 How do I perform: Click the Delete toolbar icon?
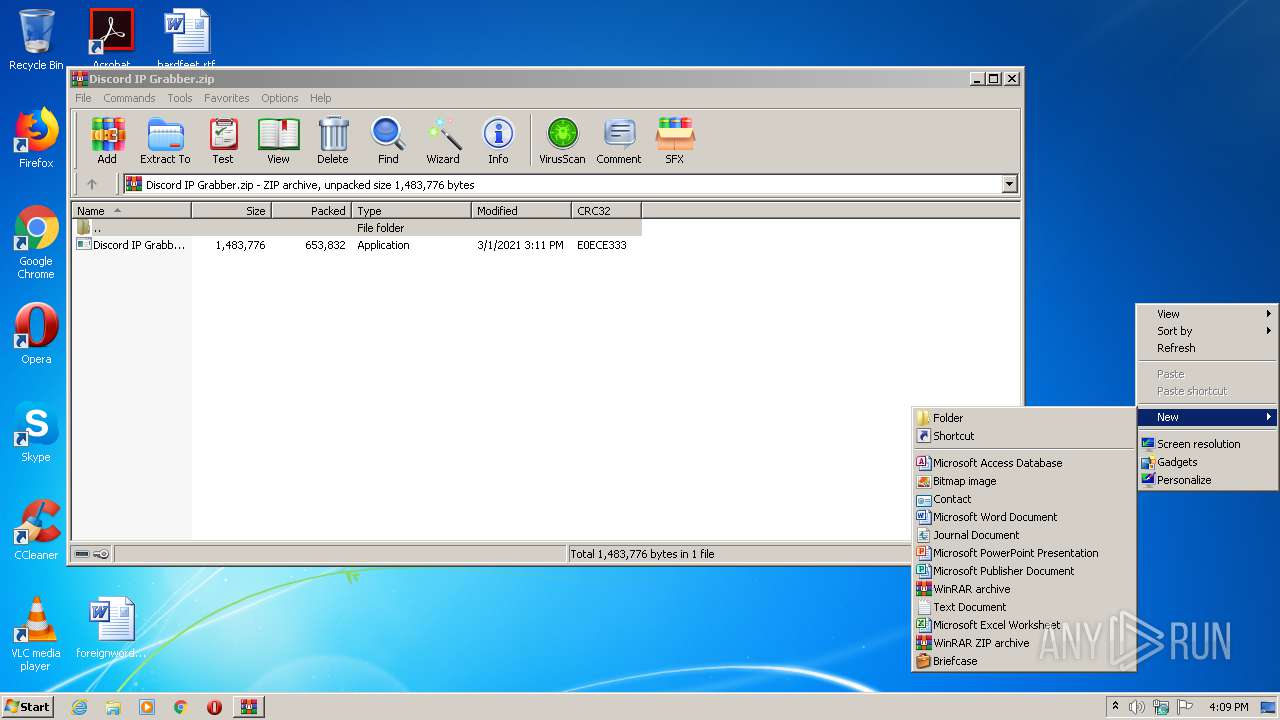click(333, 140)
